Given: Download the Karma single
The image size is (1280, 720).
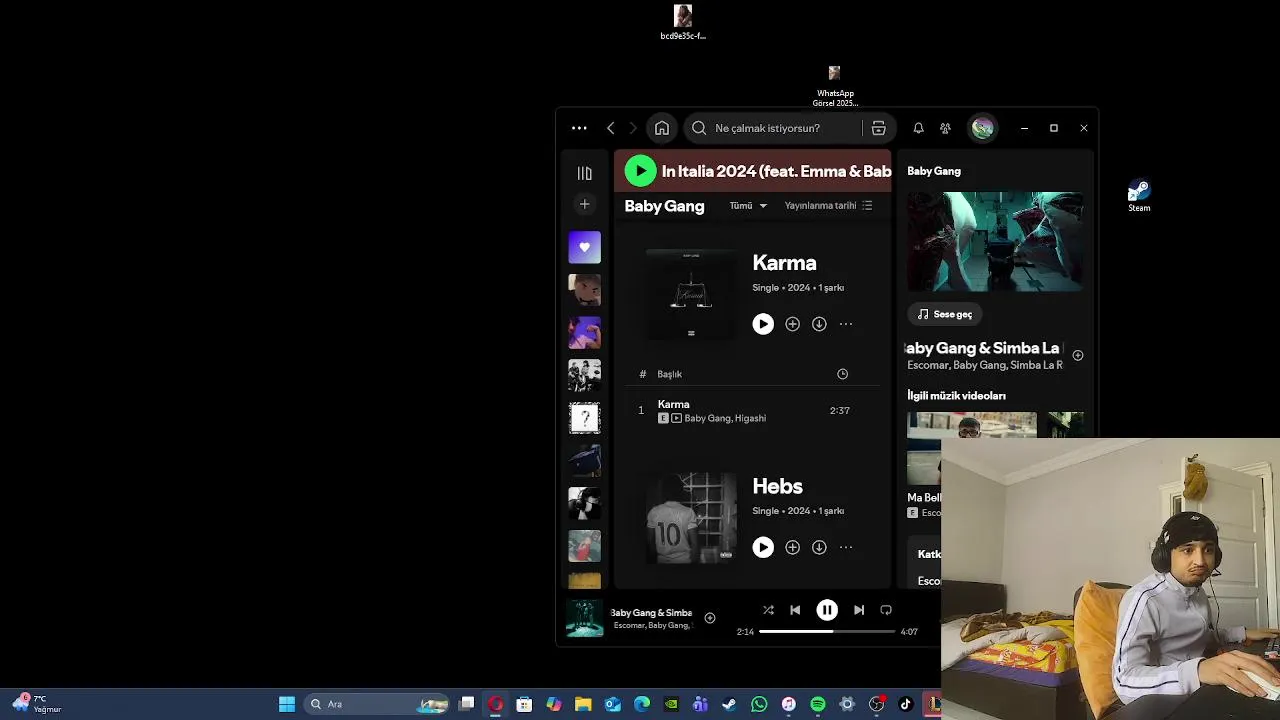Looking at the screenshot, I should click(x=819, y=324).
